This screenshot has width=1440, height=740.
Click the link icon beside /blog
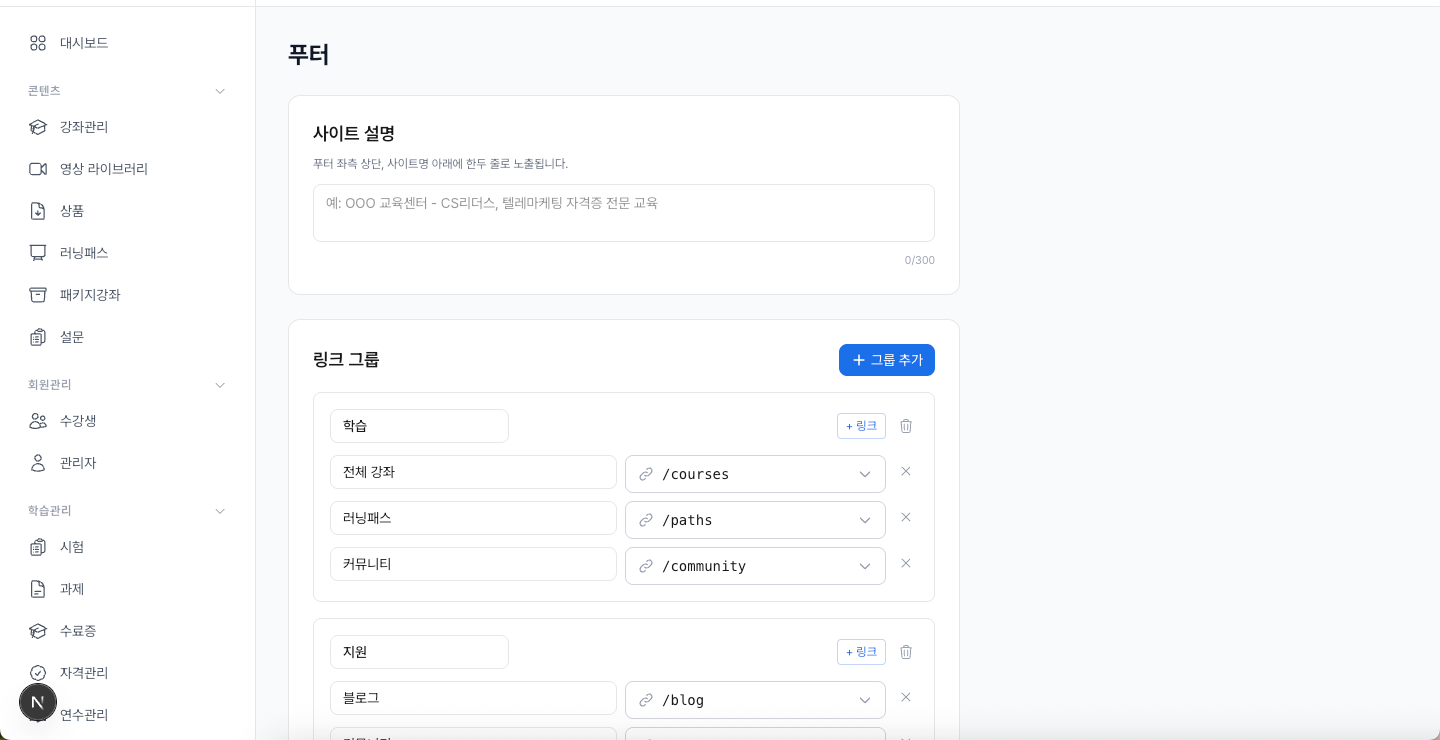click(646, 700)
